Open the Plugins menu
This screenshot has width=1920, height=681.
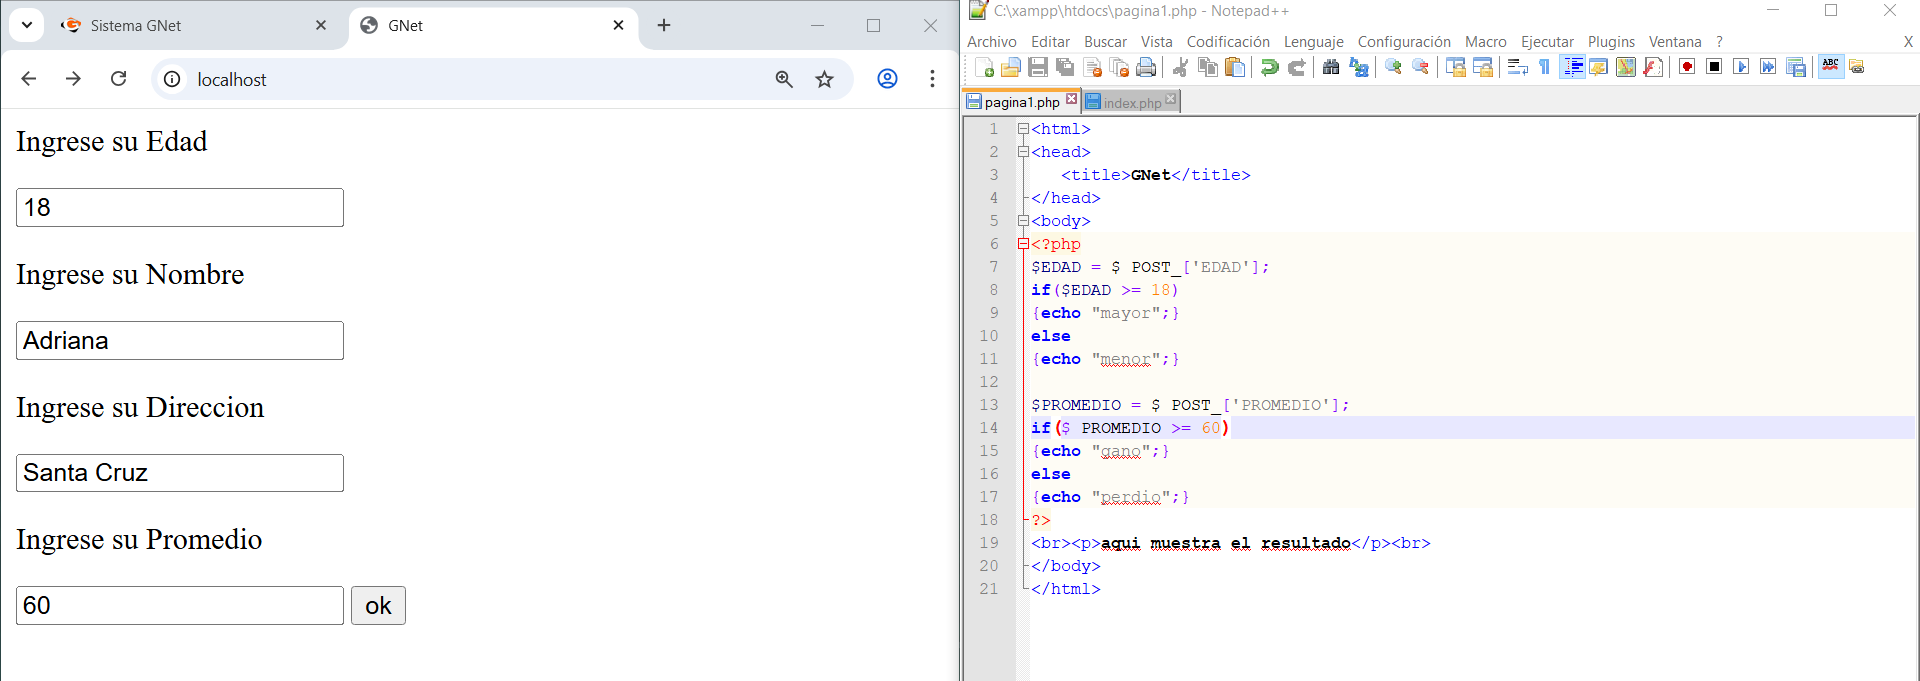click(1611, 42)
